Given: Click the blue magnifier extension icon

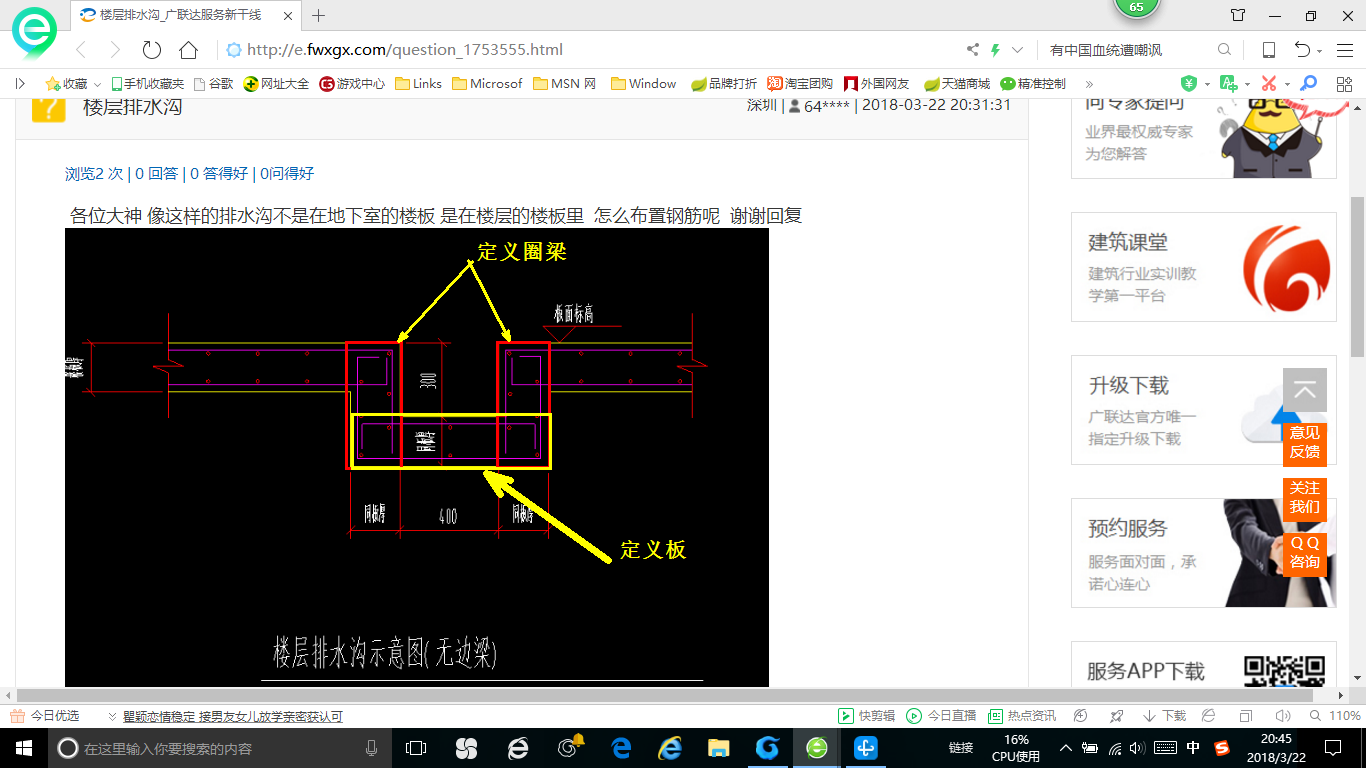Looking at the screenshot, I should (x=1308, y=84).
